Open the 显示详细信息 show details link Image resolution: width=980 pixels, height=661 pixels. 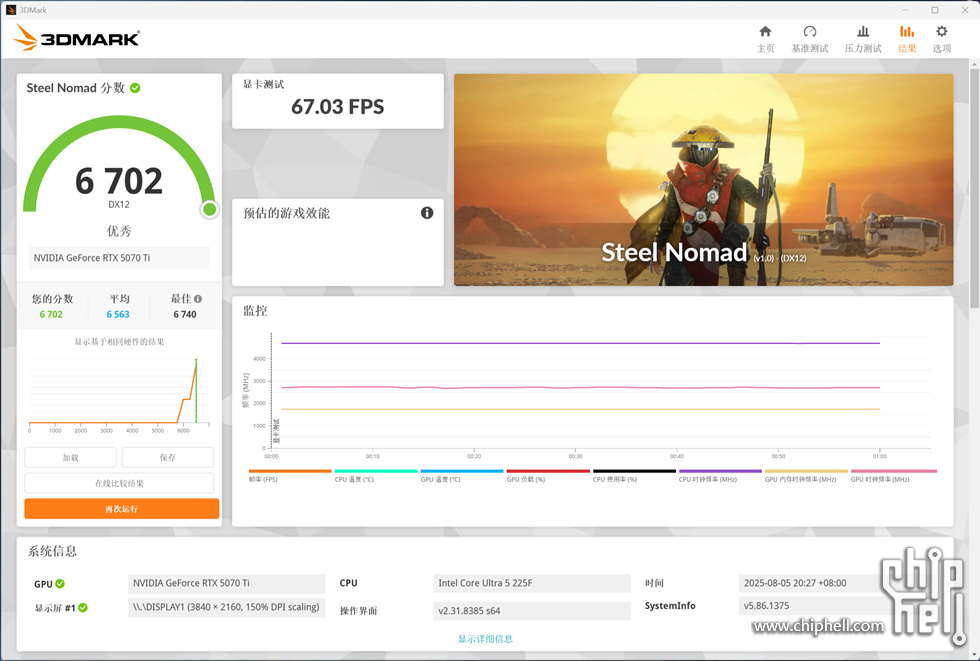(485, 639)
